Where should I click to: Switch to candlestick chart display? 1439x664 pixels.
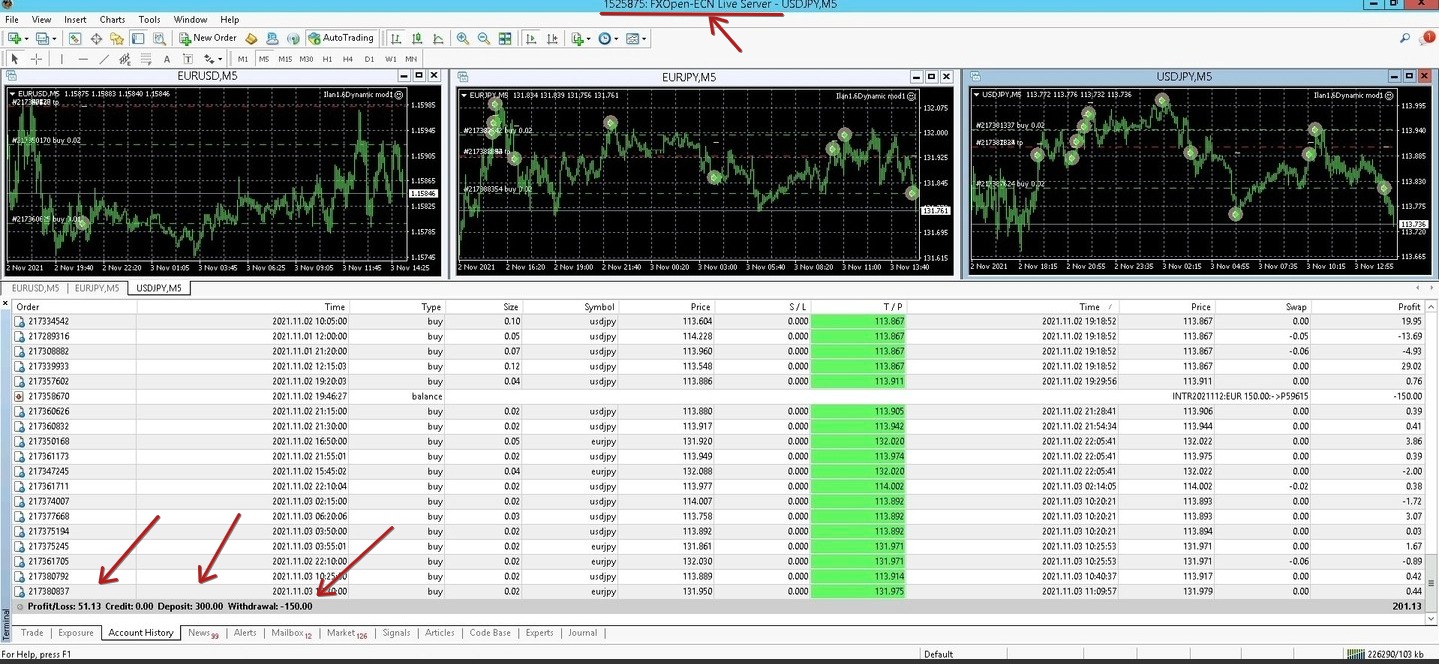coord(418,38)
